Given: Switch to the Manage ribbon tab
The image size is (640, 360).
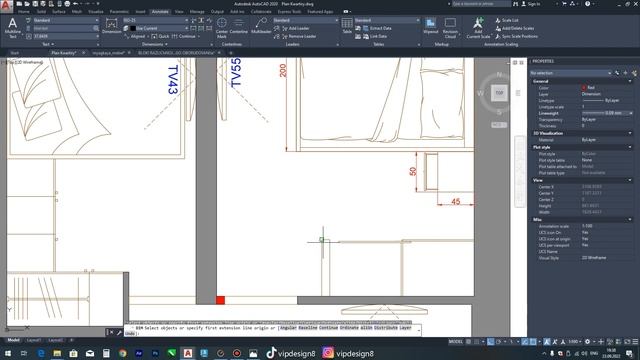Looking at the screenshot, I should coord(197,12).
